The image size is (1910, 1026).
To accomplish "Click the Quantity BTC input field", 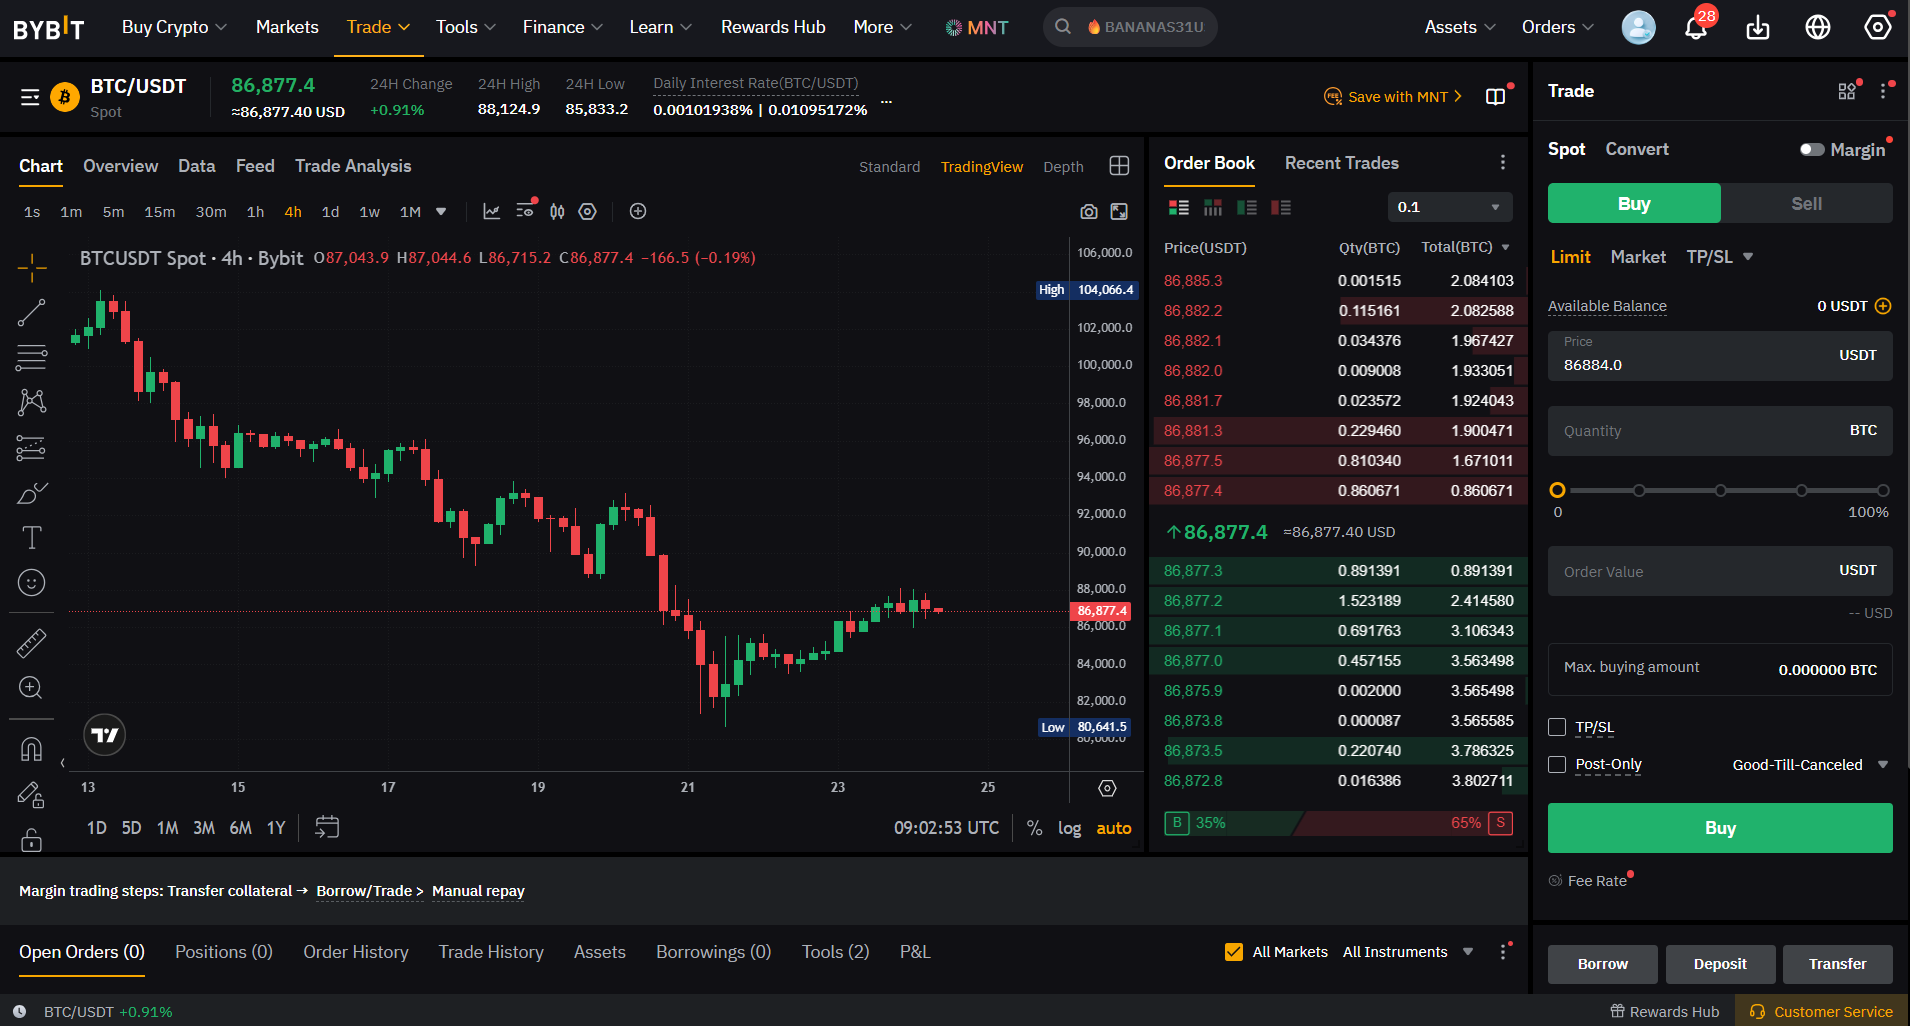I will [1720, 431].
